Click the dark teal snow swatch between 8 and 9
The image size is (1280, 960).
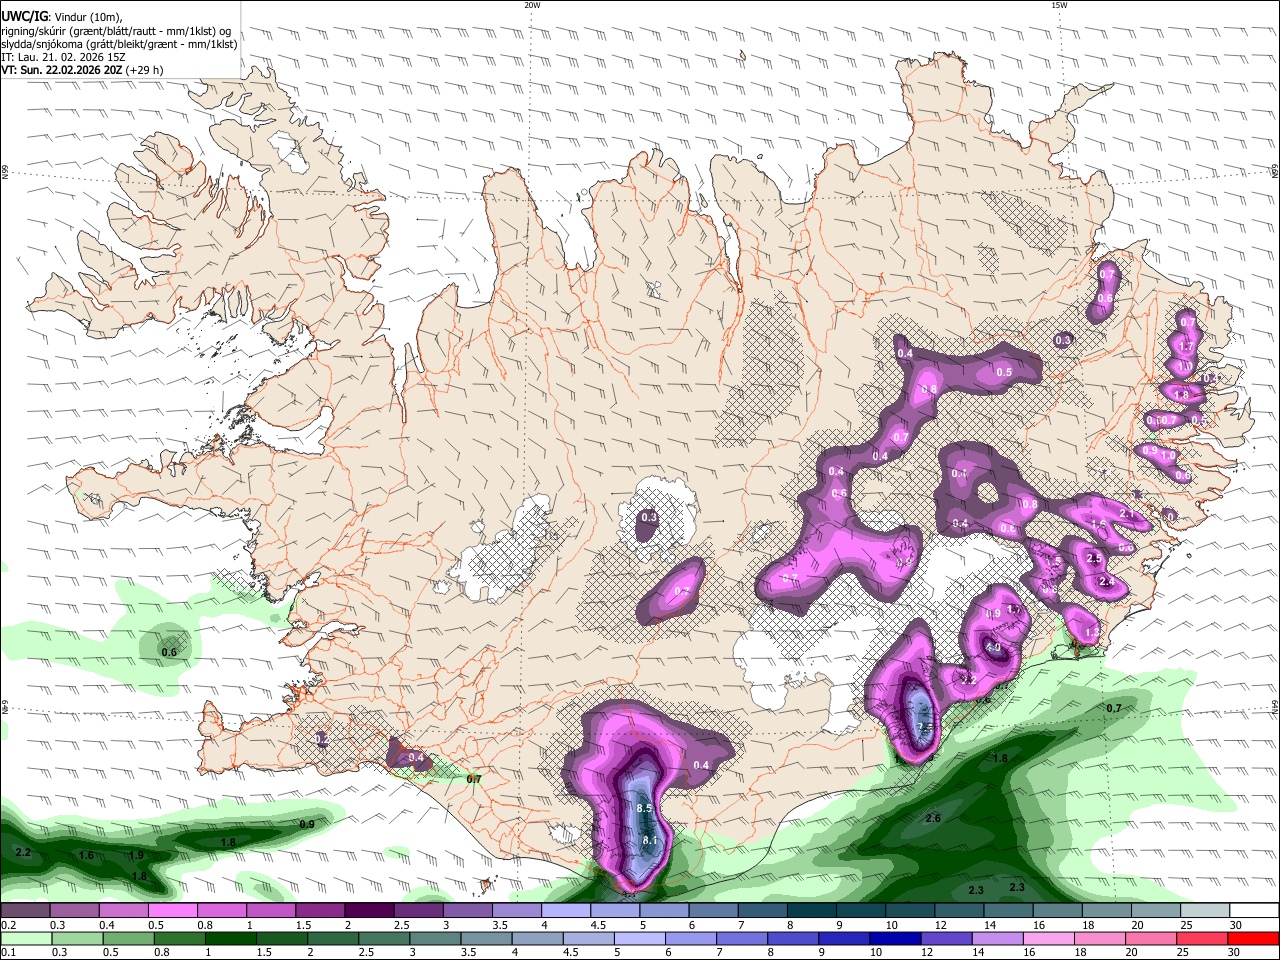click(812, 910)
